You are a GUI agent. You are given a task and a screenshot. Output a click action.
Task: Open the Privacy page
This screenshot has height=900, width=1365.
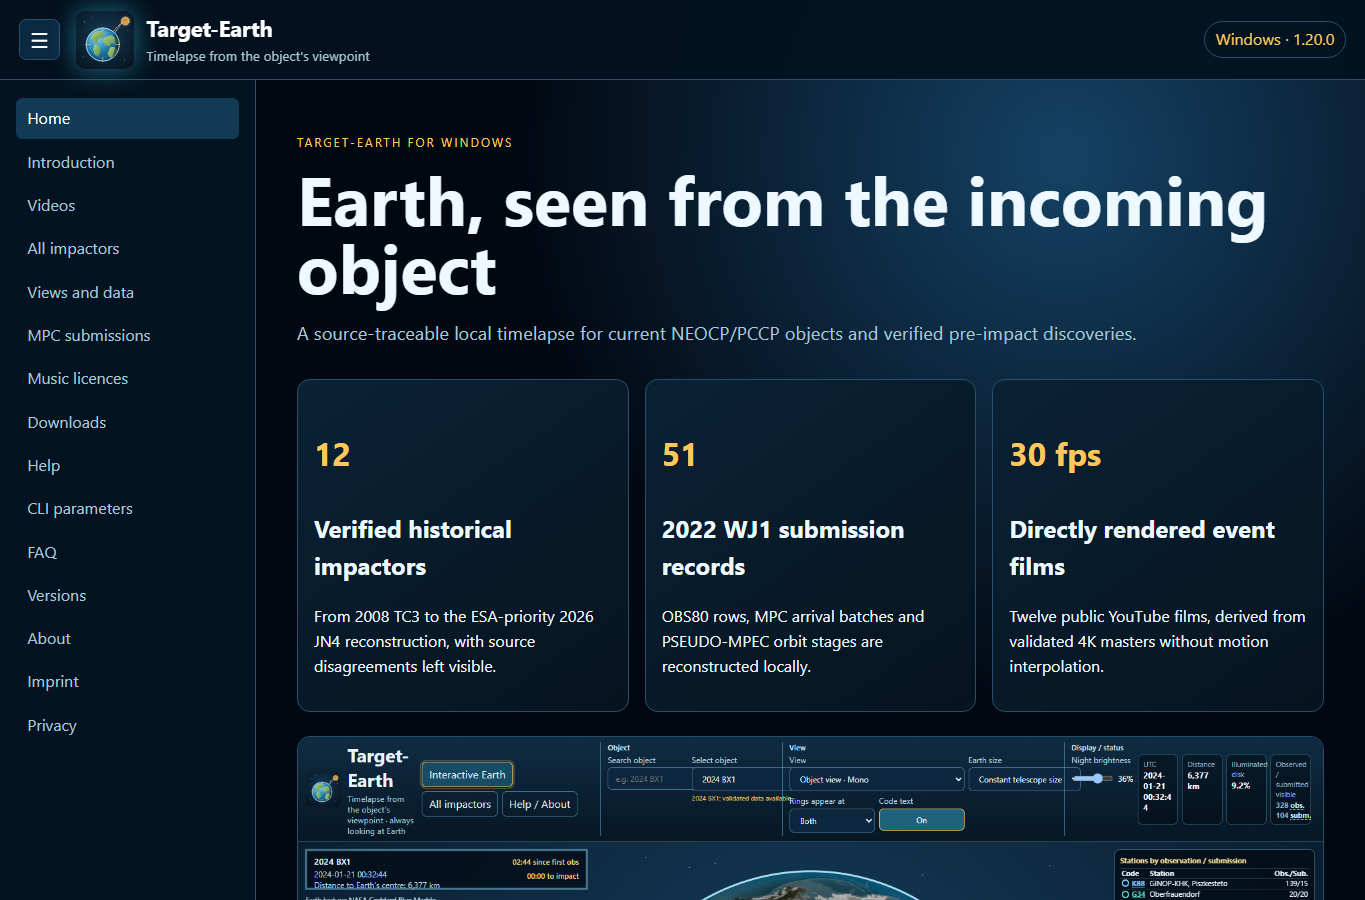point(127,725)
